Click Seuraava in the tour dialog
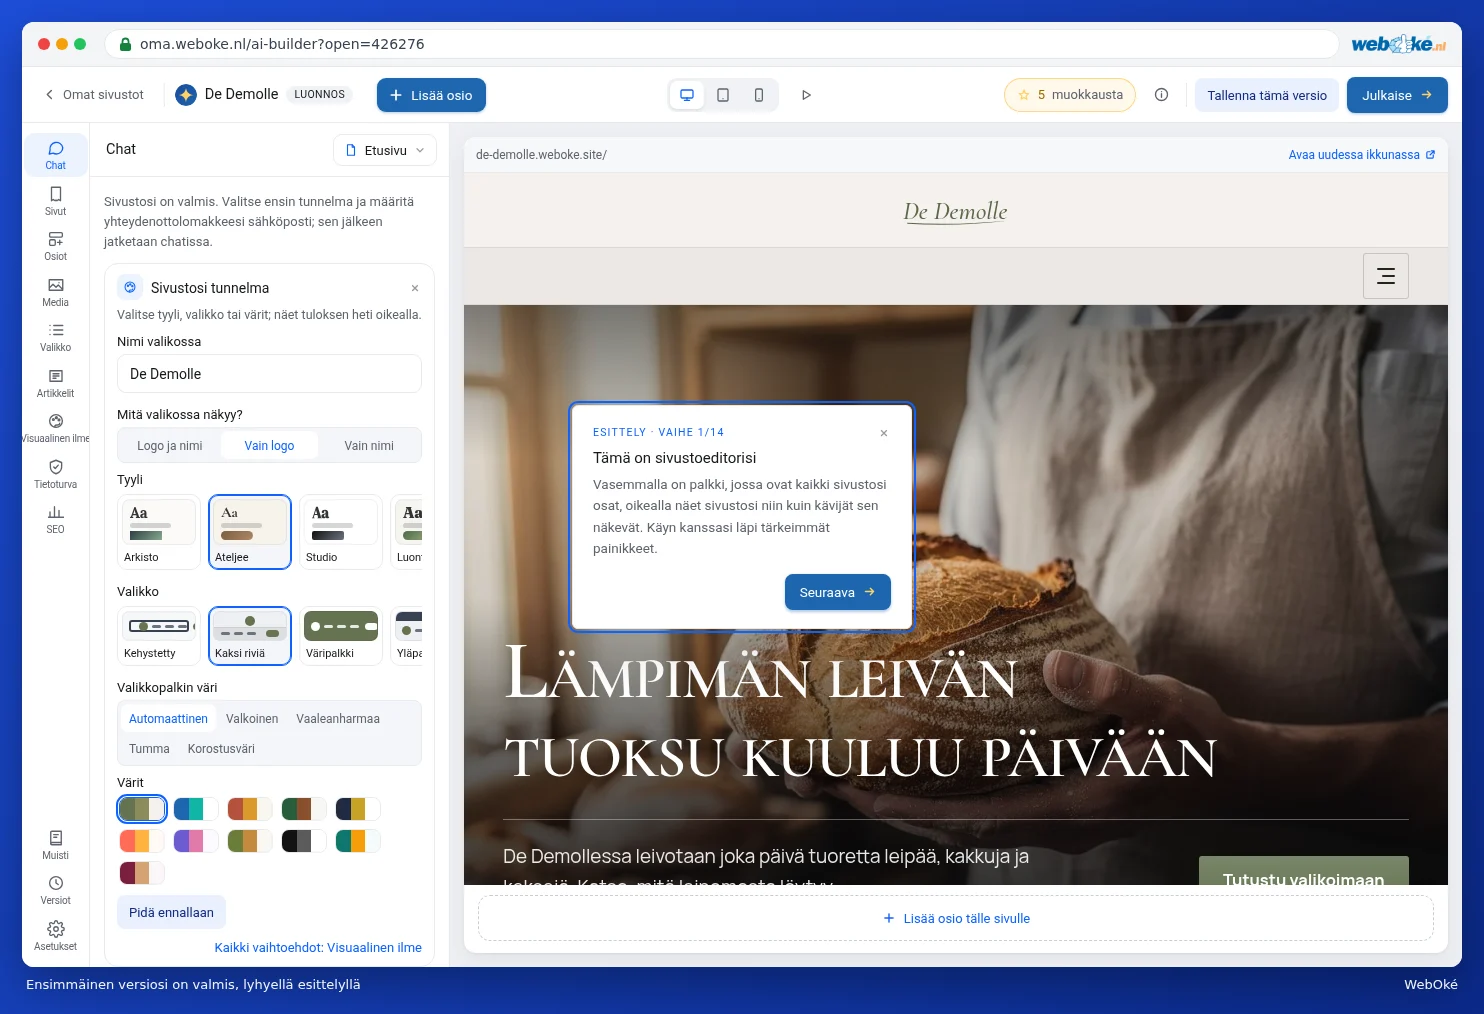The width and height of the screenshot is (1484, 1014). point(837,592)
